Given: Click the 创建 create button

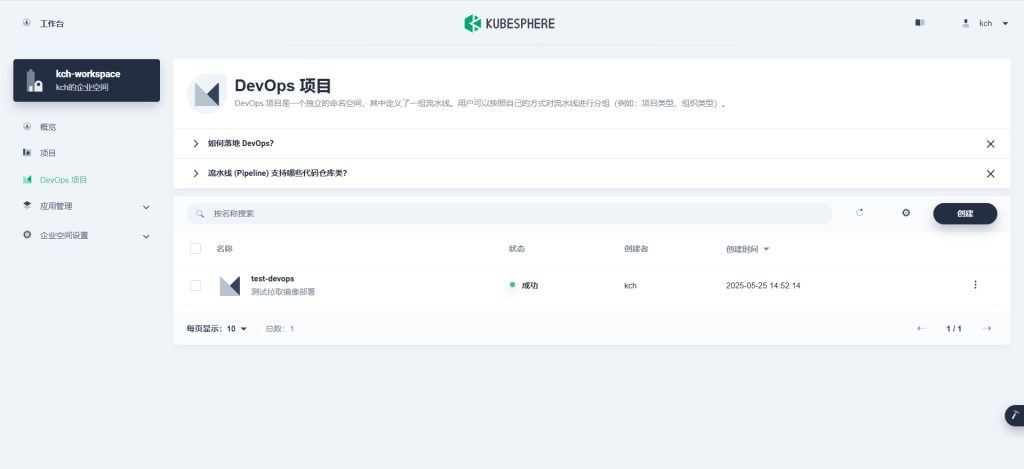Looking at the screenshot, I should [965, 214].
